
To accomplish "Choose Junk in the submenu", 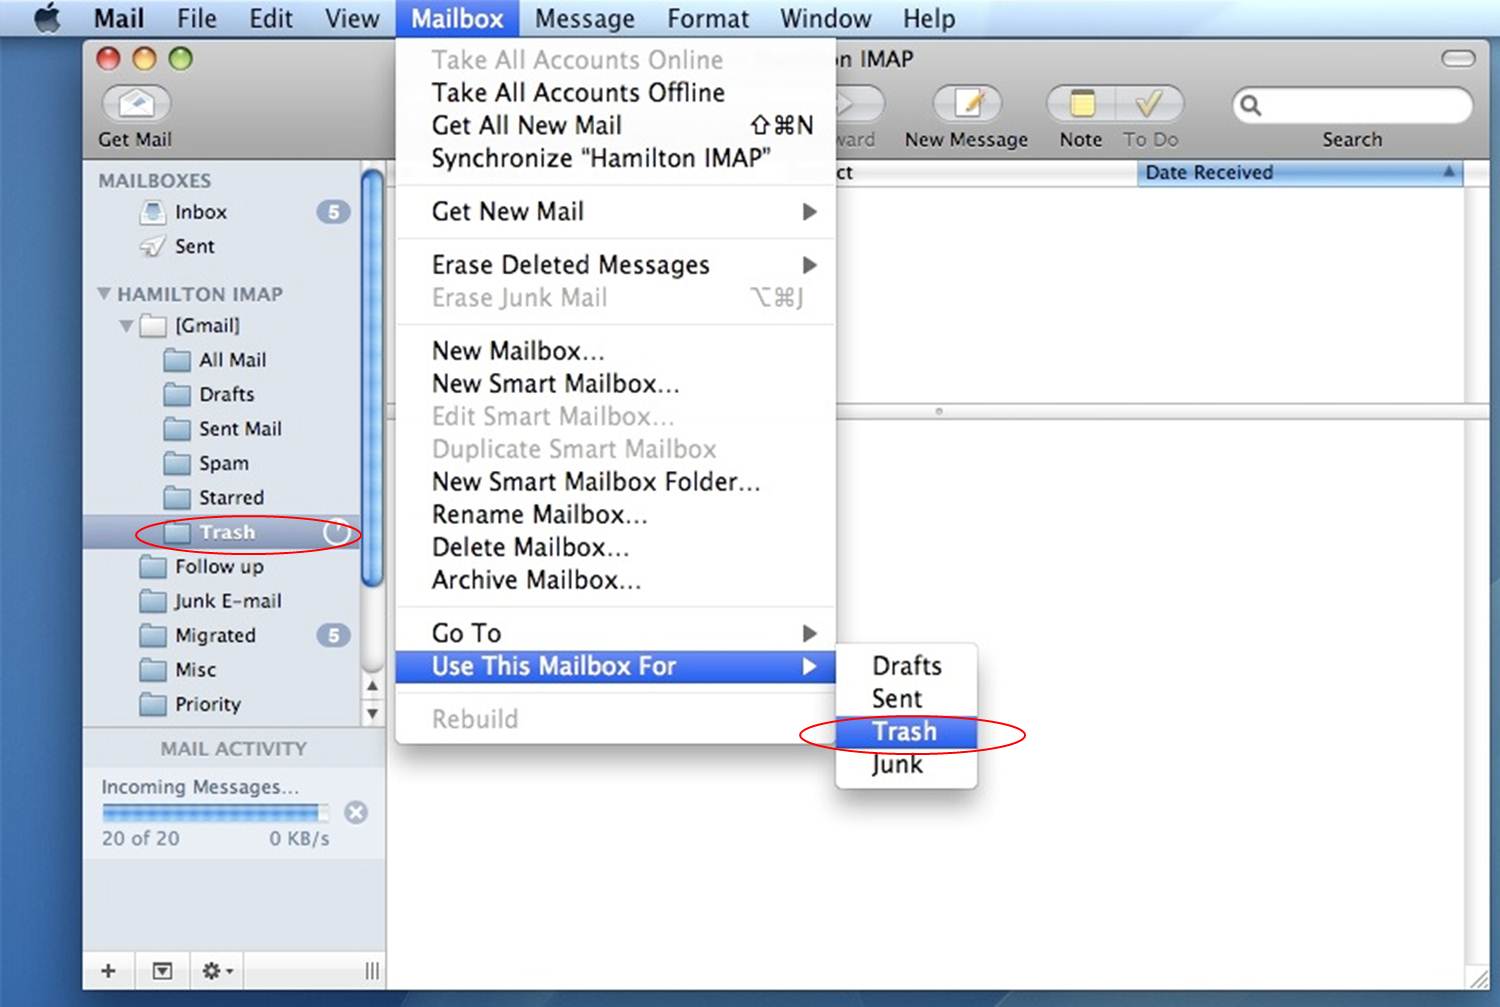I will 906,765.
